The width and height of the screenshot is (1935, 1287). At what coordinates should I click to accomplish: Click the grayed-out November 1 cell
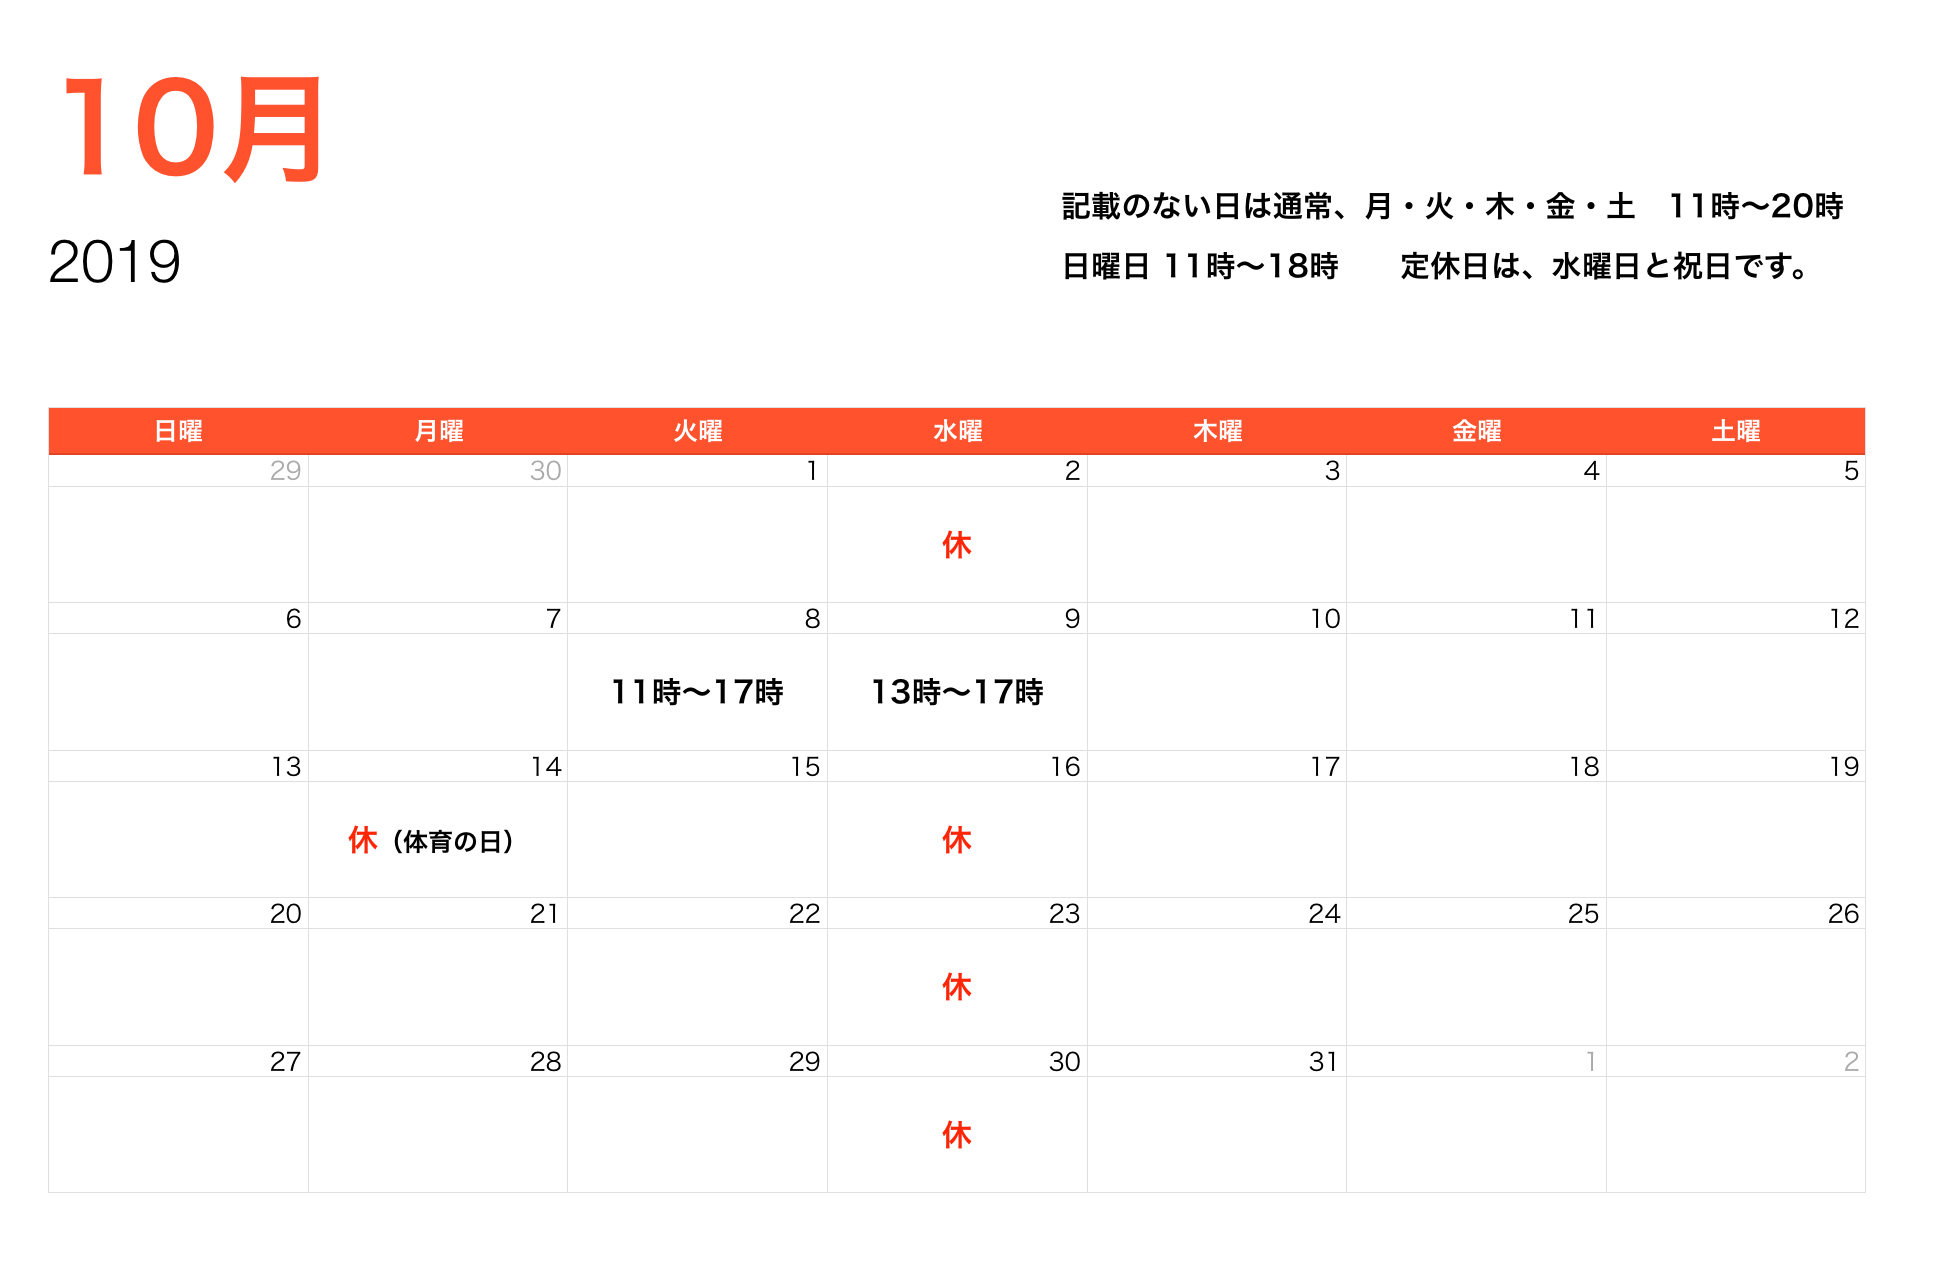[1591, 1061]
